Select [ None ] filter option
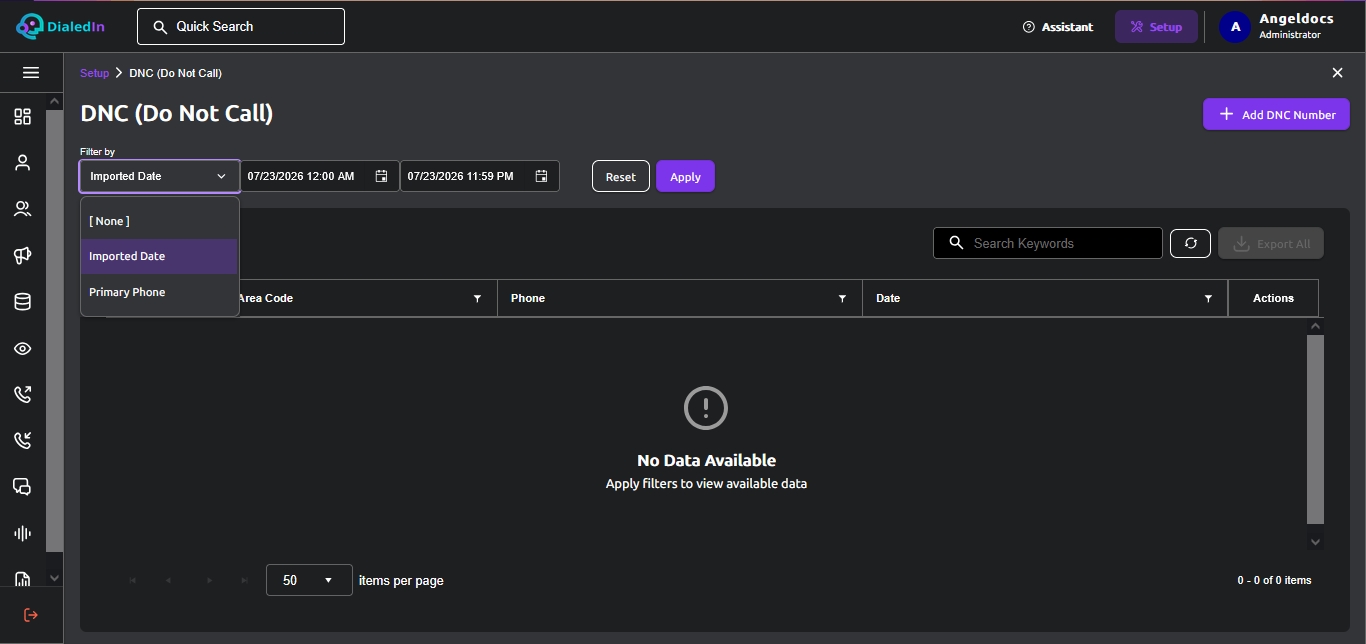Viewport: 1366px width, 644px height. [x=159, y=221]
